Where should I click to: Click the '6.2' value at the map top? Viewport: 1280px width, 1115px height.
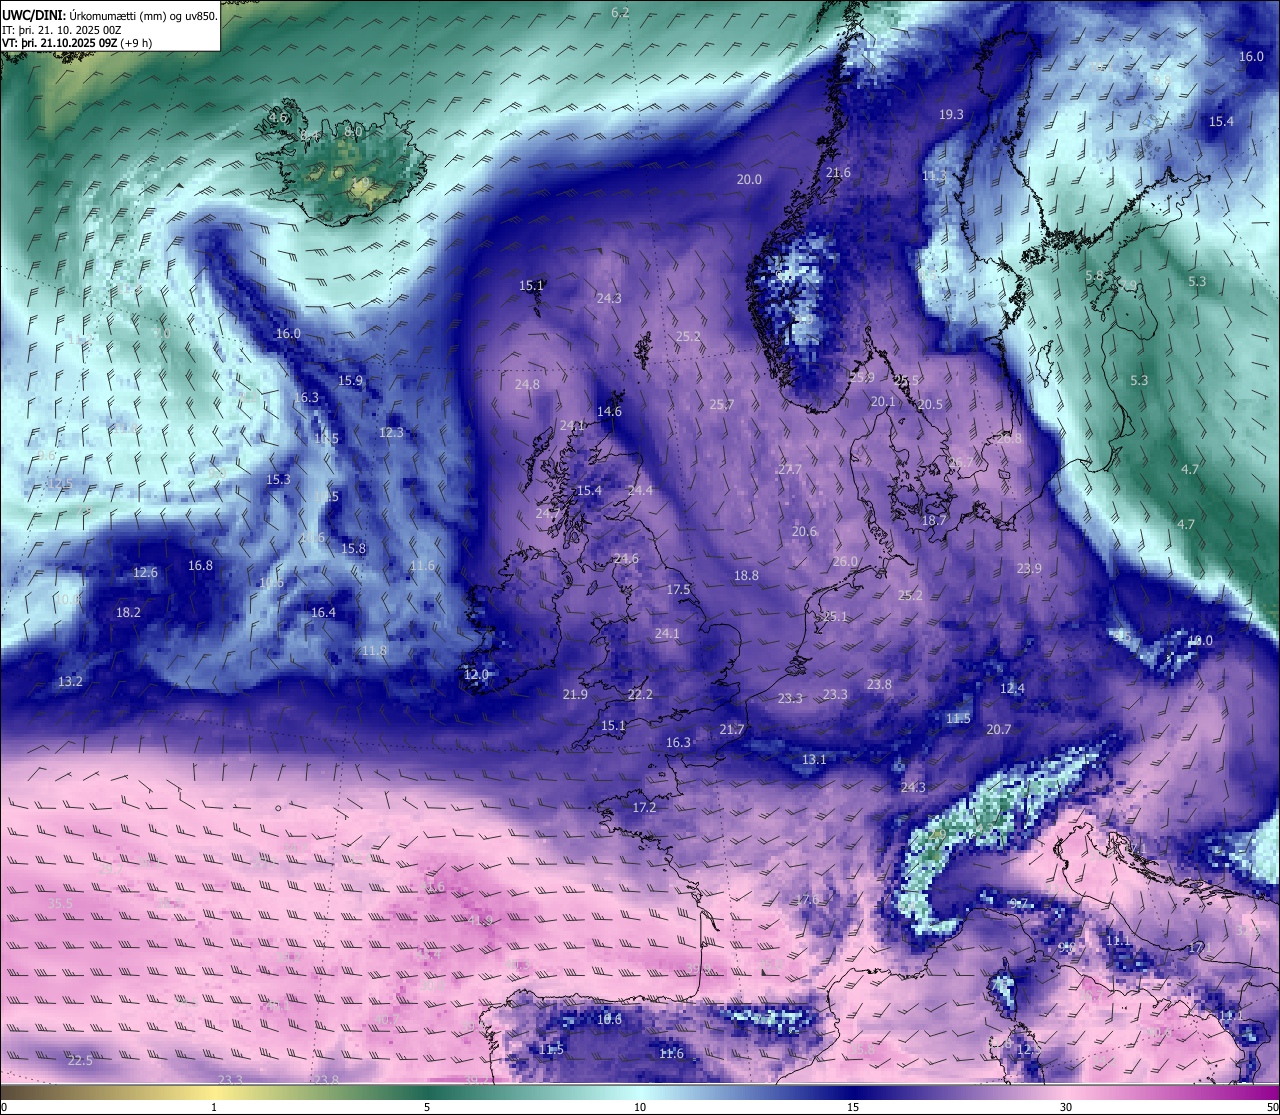click(620, 12)
